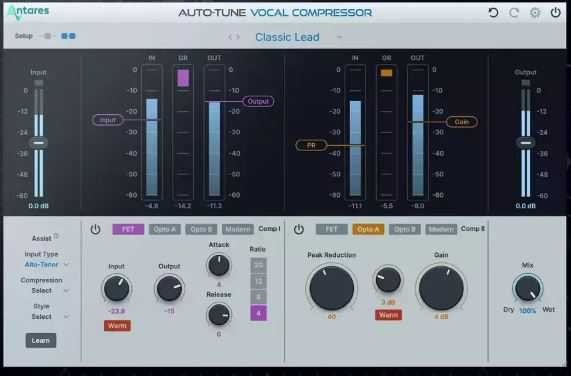Open the settings gear icon
The width and height of the screenshot is (571, 376).
tap(535, 13)
